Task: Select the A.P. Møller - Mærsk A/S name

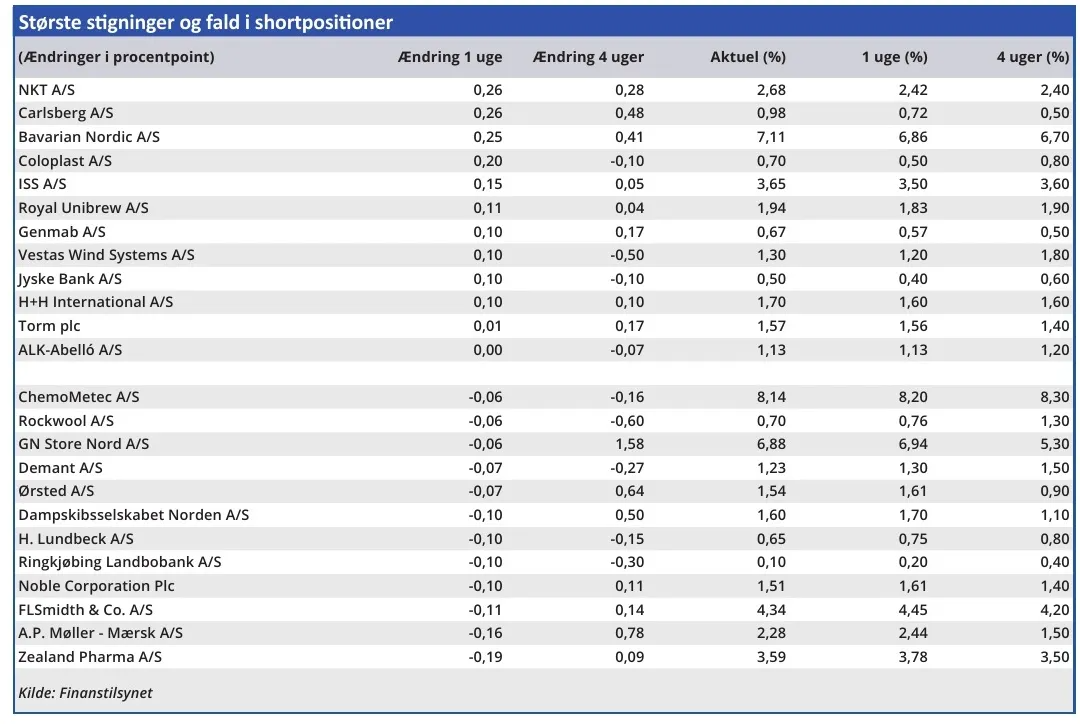Action: click(x=100, y=633)
